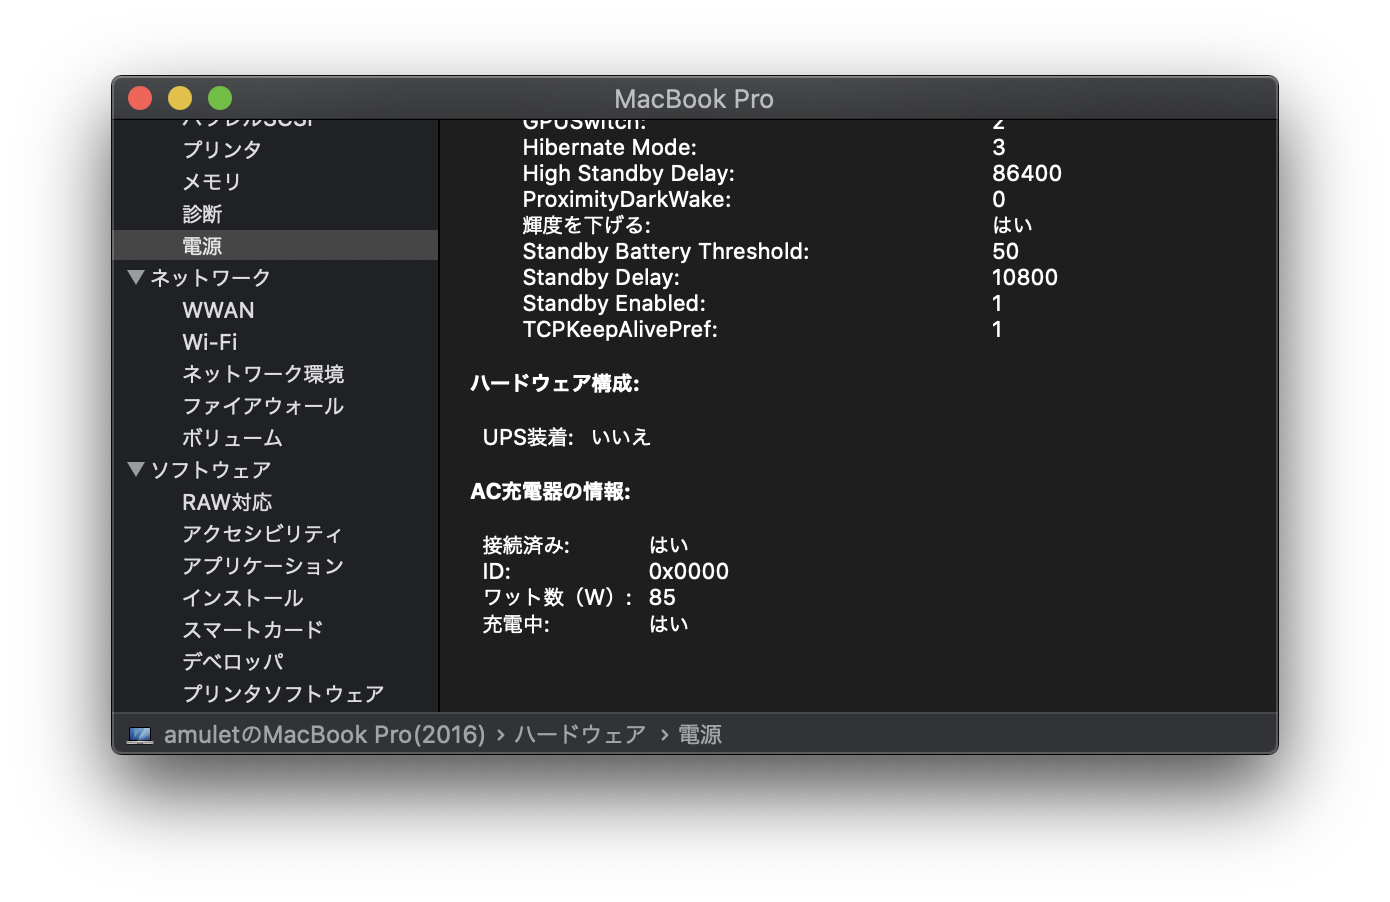Click the Standby Delay value 10800

[1025, 278]
